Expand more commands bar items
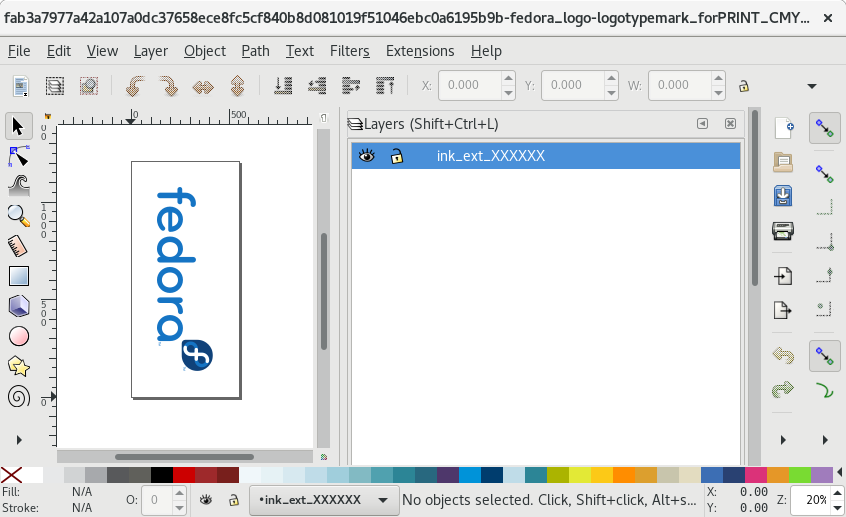Viewport: 846px width, 517px height. 783,440
